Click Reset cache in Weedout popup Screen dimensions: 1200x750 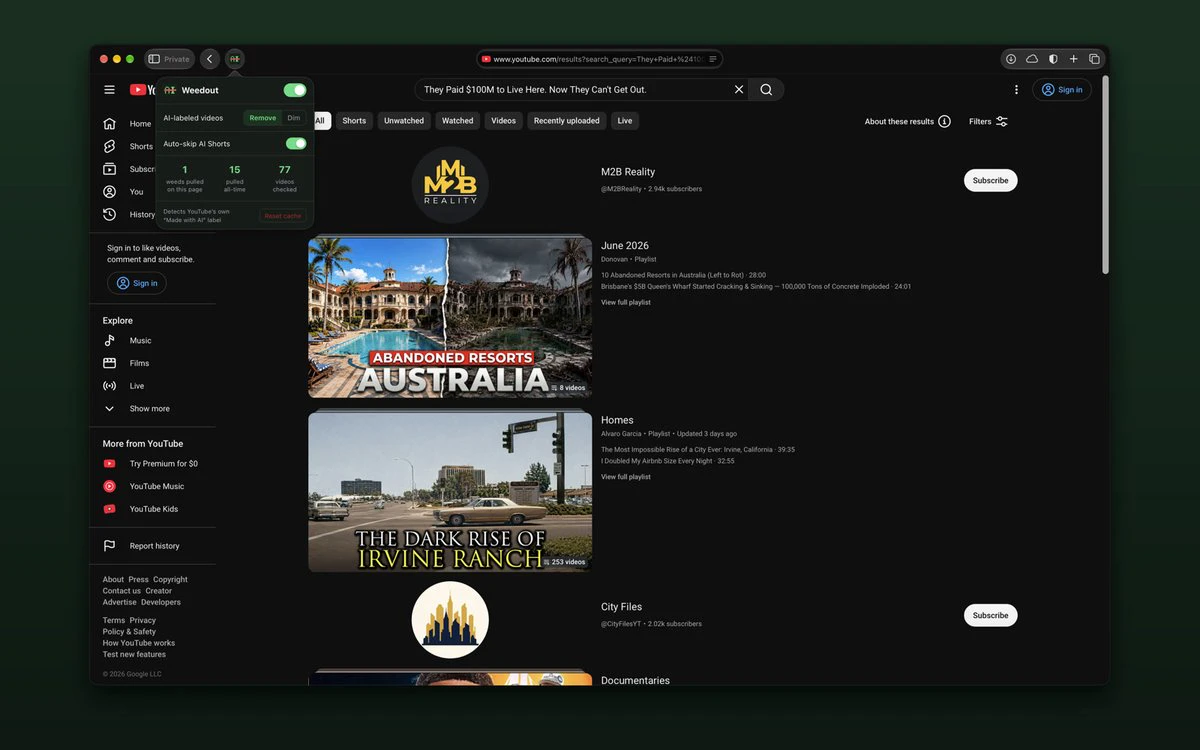(x=283, y=216)
